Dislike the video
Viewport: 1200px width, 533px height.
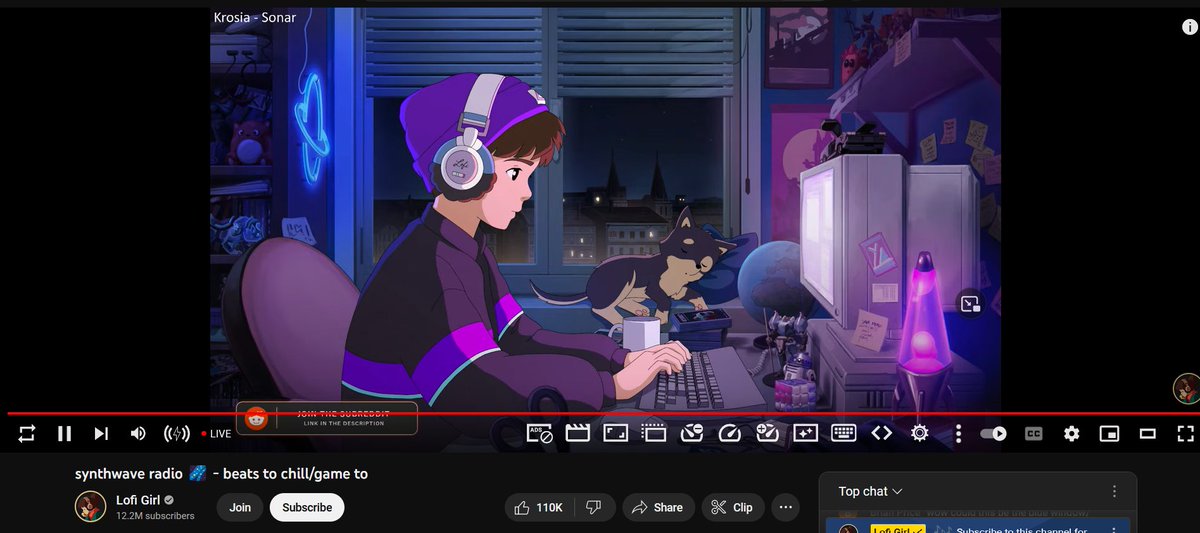(593, 507)
